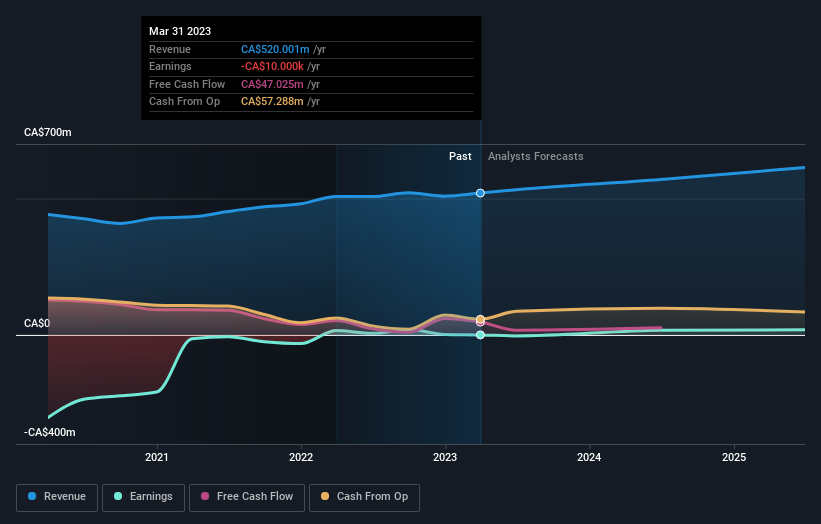821x524 pixels.
Task: Toggle the Free Cash Flow legend button
Action: coord(247,497)
